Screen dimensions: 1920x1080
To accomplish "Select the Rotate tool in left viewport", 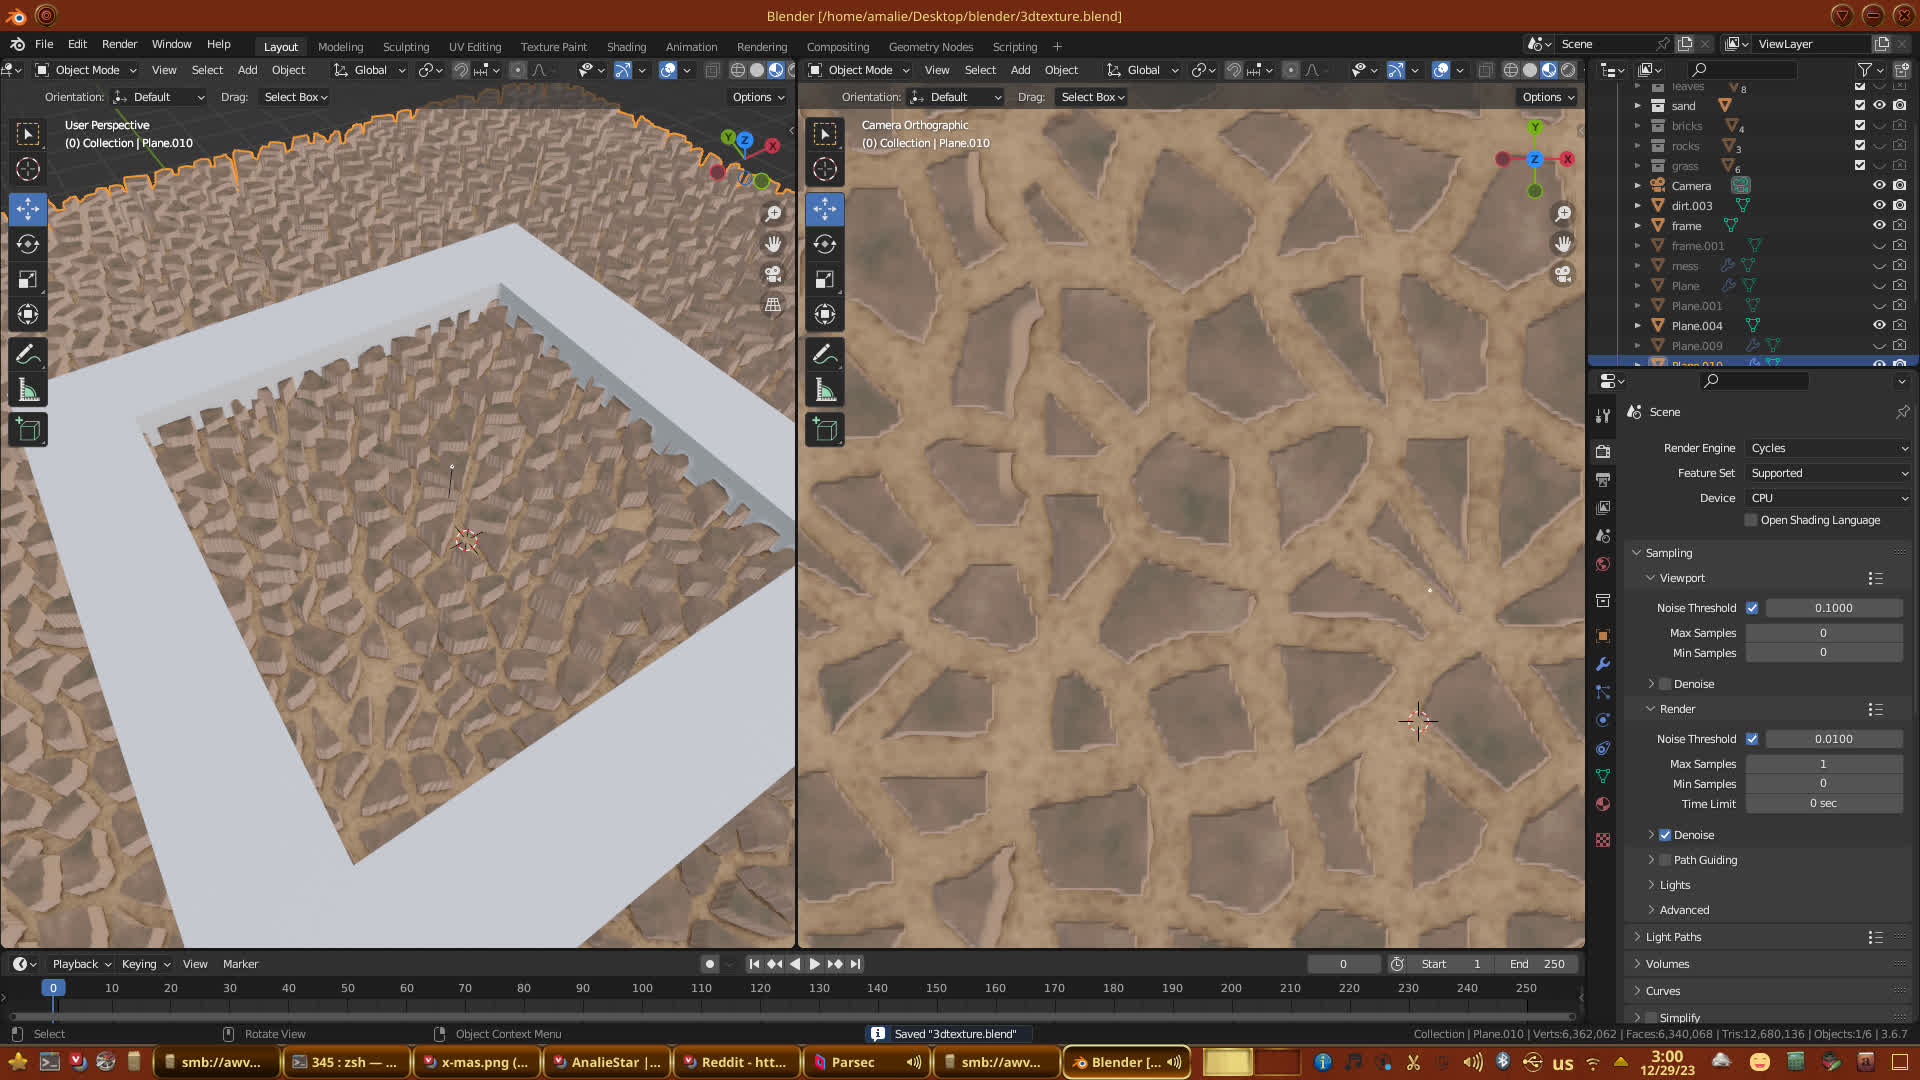I will click(28, 244).
